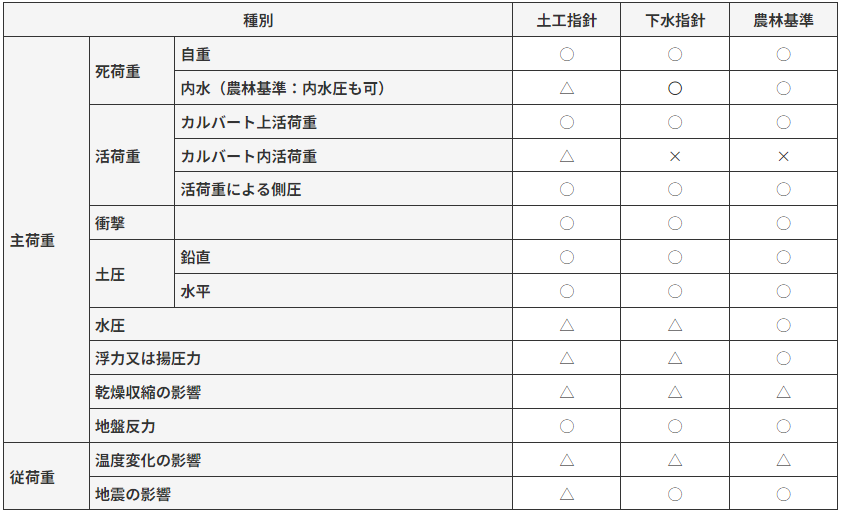Screen dimensions: 841x511
Task: Click 農林基準 triangle in the 乾燥収縮の影響 row
Action: click(783, 392)
